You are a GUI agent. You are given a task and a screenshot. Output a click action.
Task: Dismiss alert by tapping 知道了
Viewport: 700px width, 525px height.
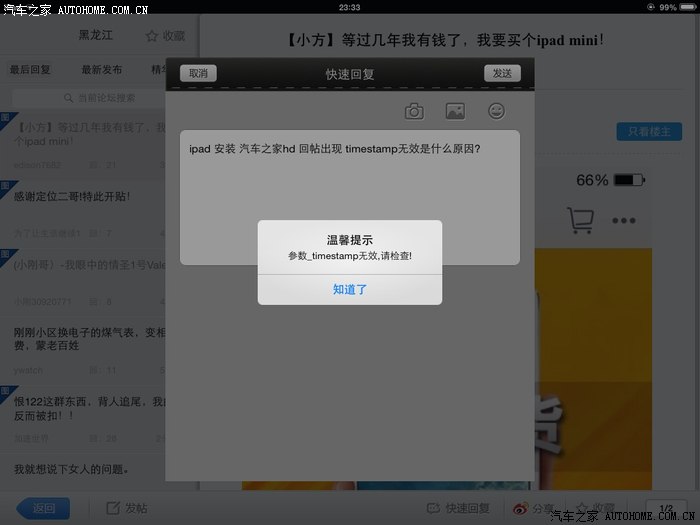[349, 289]
